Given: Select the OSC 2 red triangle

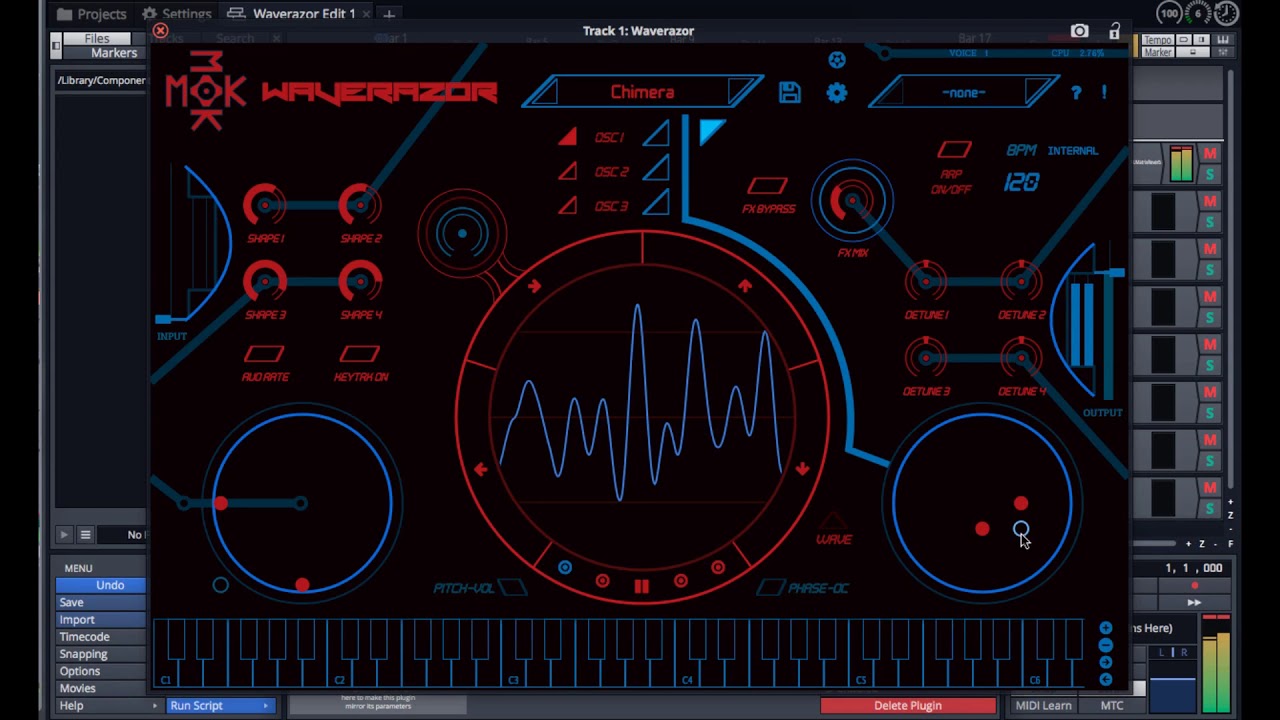Looking at the screenshot, I should [x=568, y=171].
